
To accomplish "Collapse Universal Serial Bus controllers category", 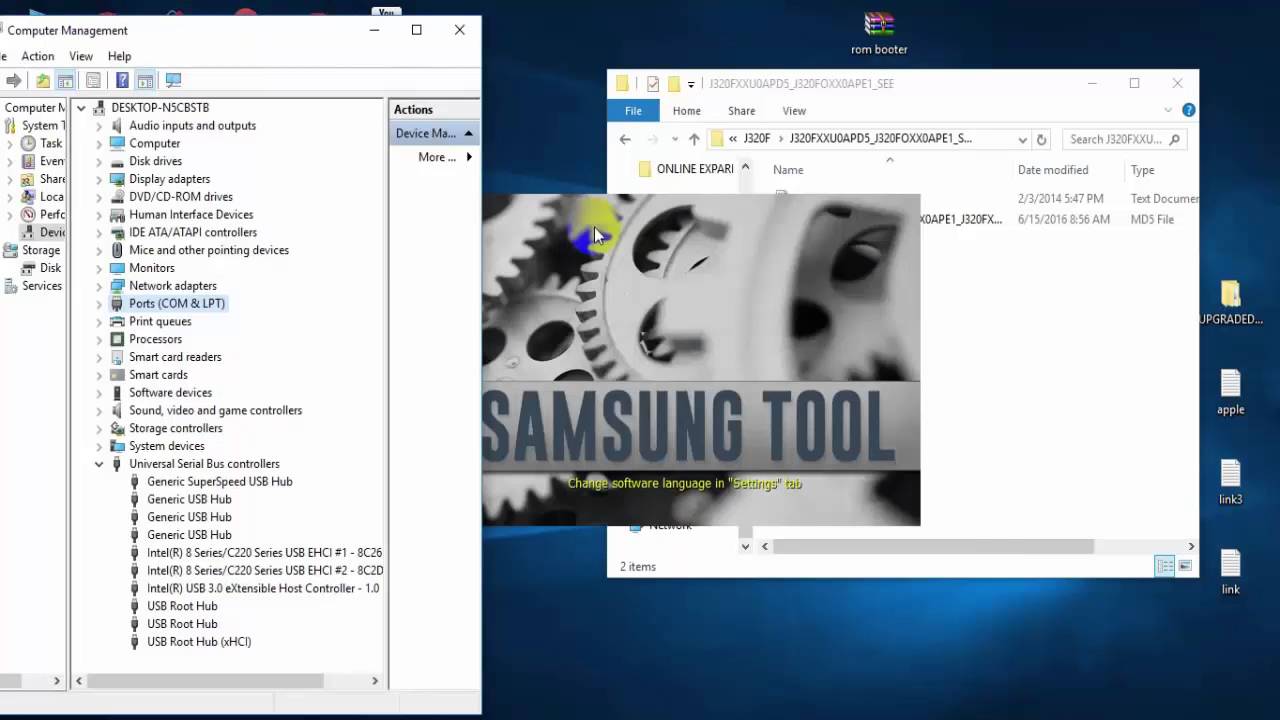I will (99, 464).
